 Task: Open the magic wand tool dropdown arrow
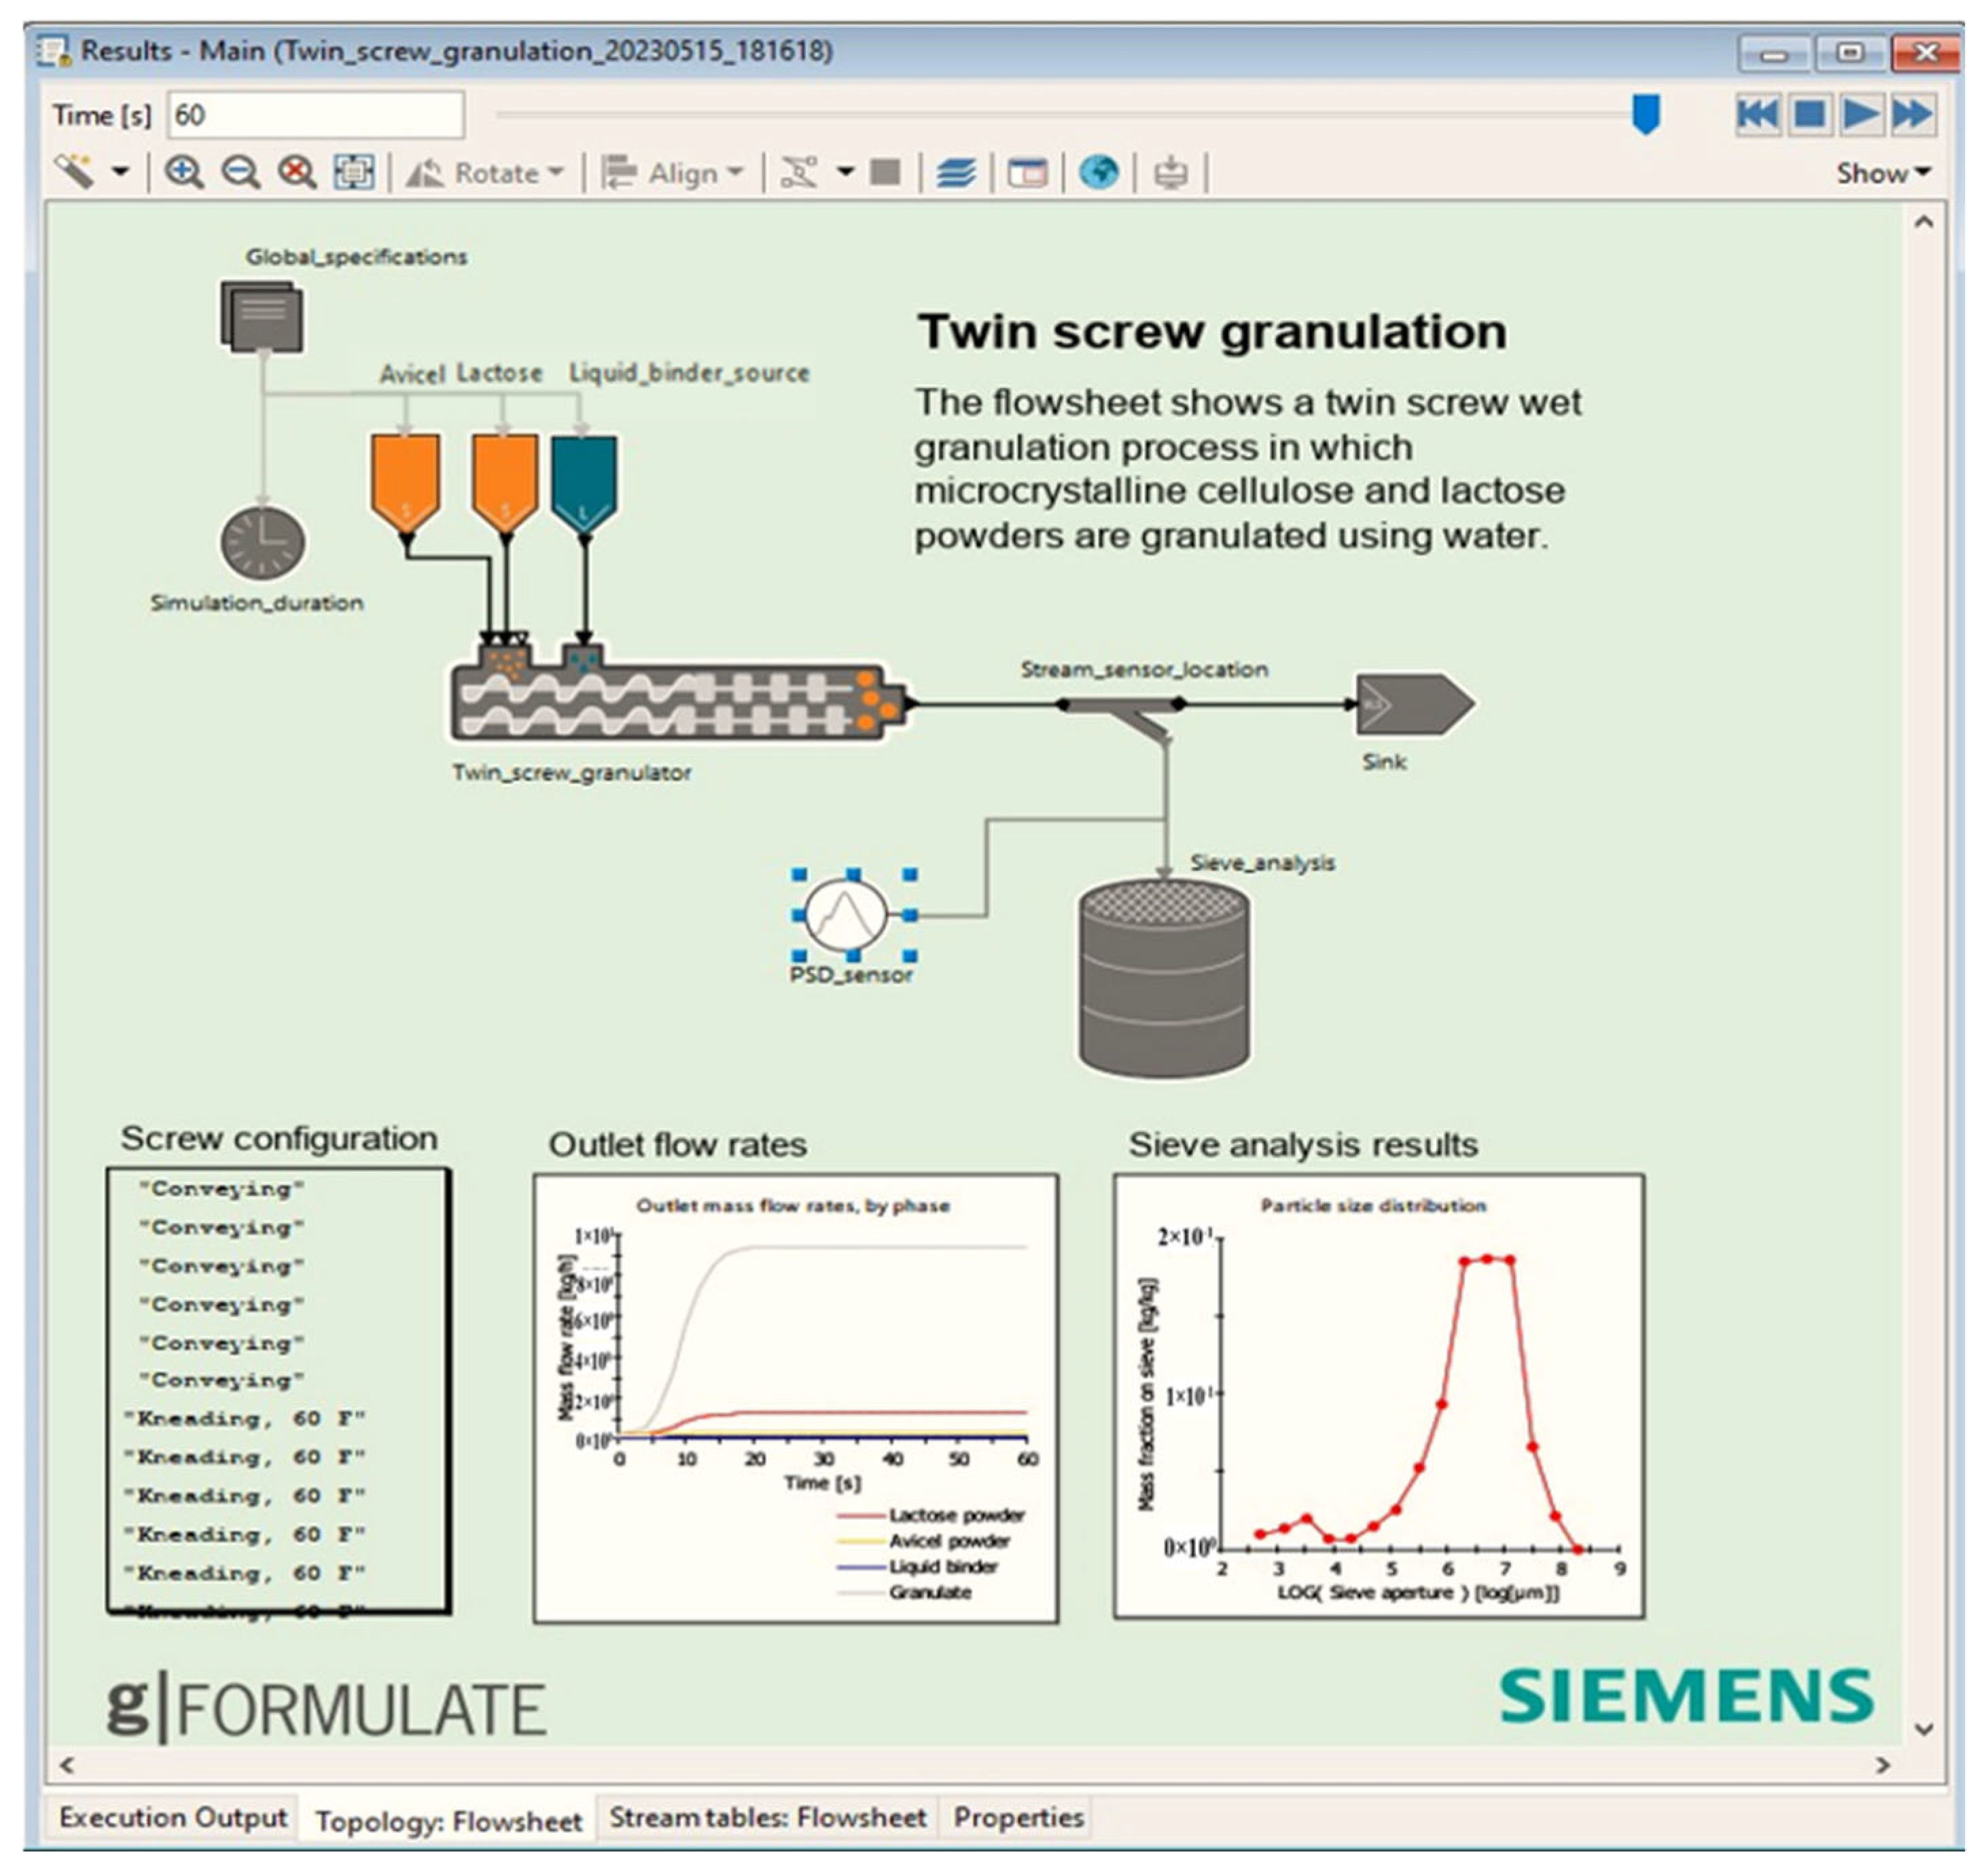(121, 172)
